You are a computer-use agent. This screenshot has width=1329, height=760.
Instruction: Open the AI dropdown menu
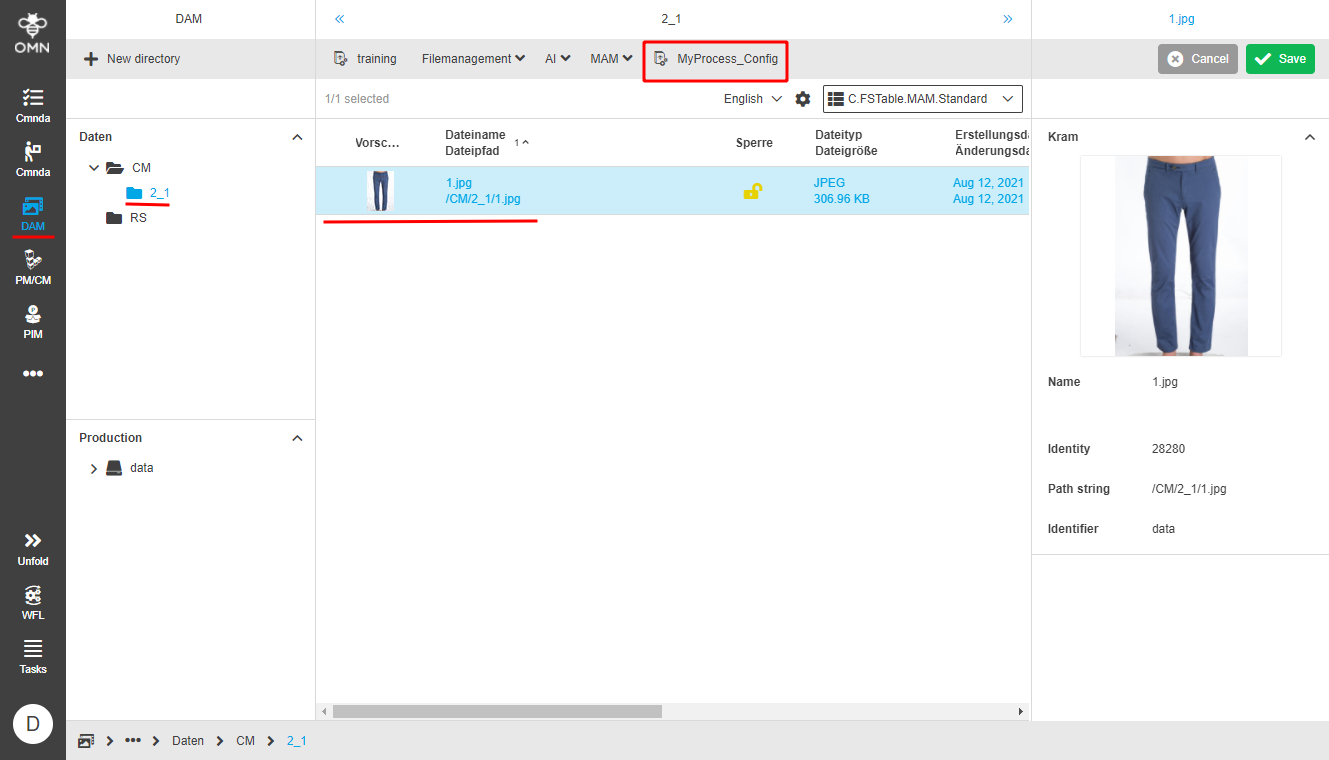(558, 59)
